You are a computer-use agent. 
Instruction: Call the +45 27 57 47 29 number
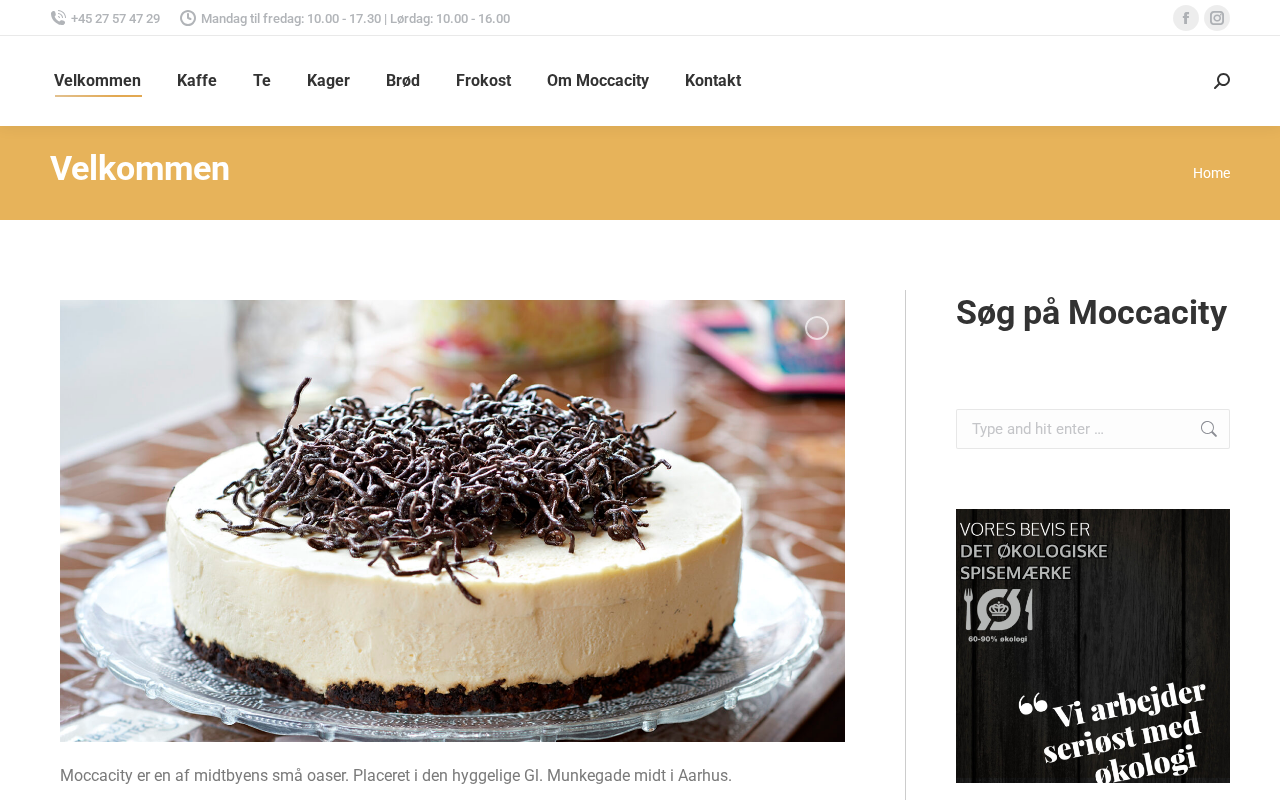pyautogui.click(x=115, y=19)
